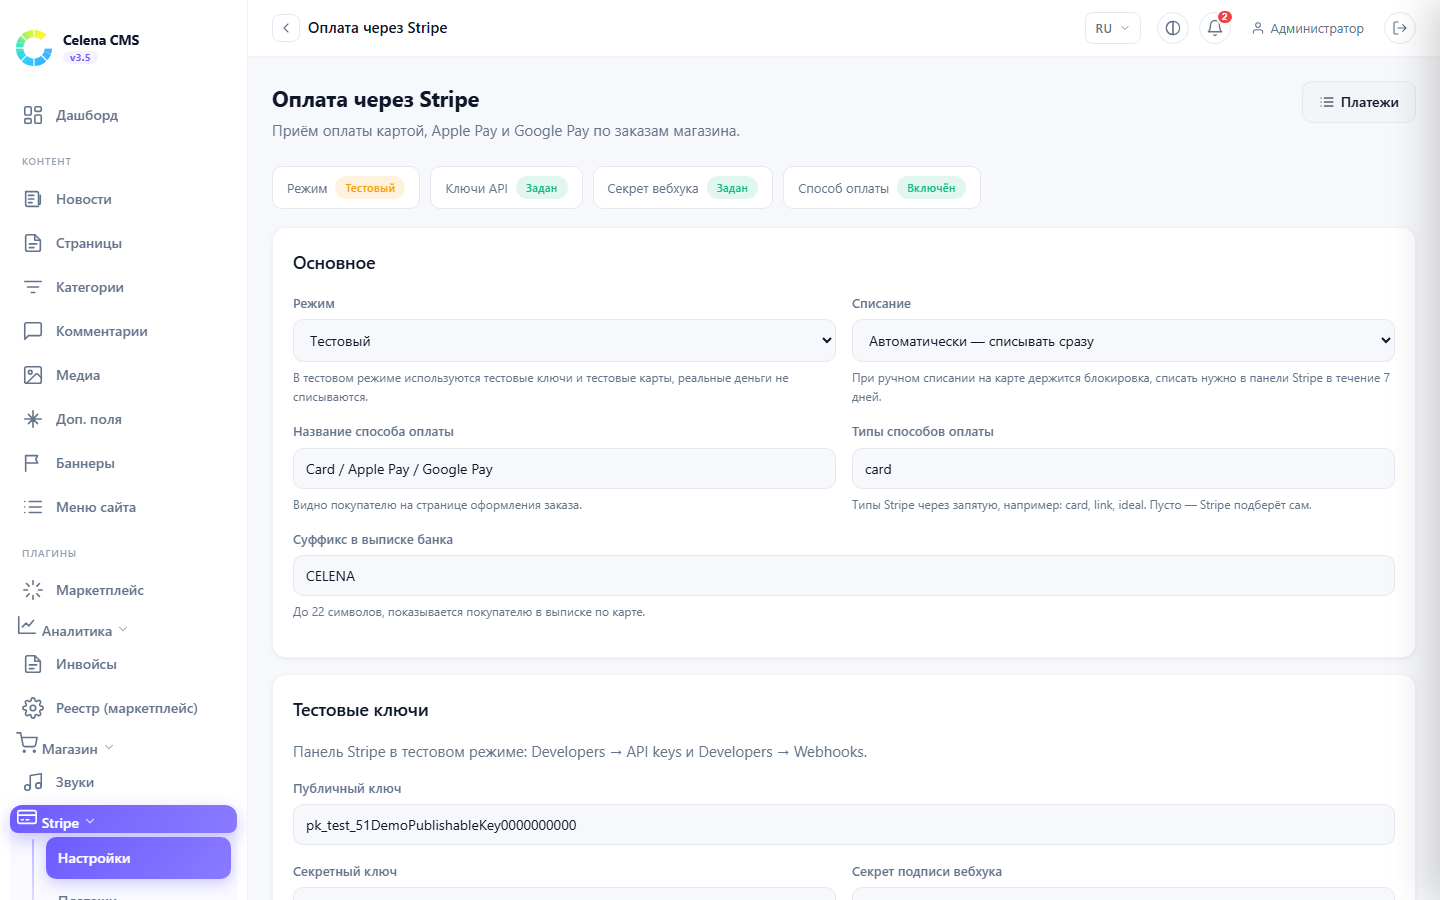
Task: Open the Режим select dropdown
Action: [564, 341]
